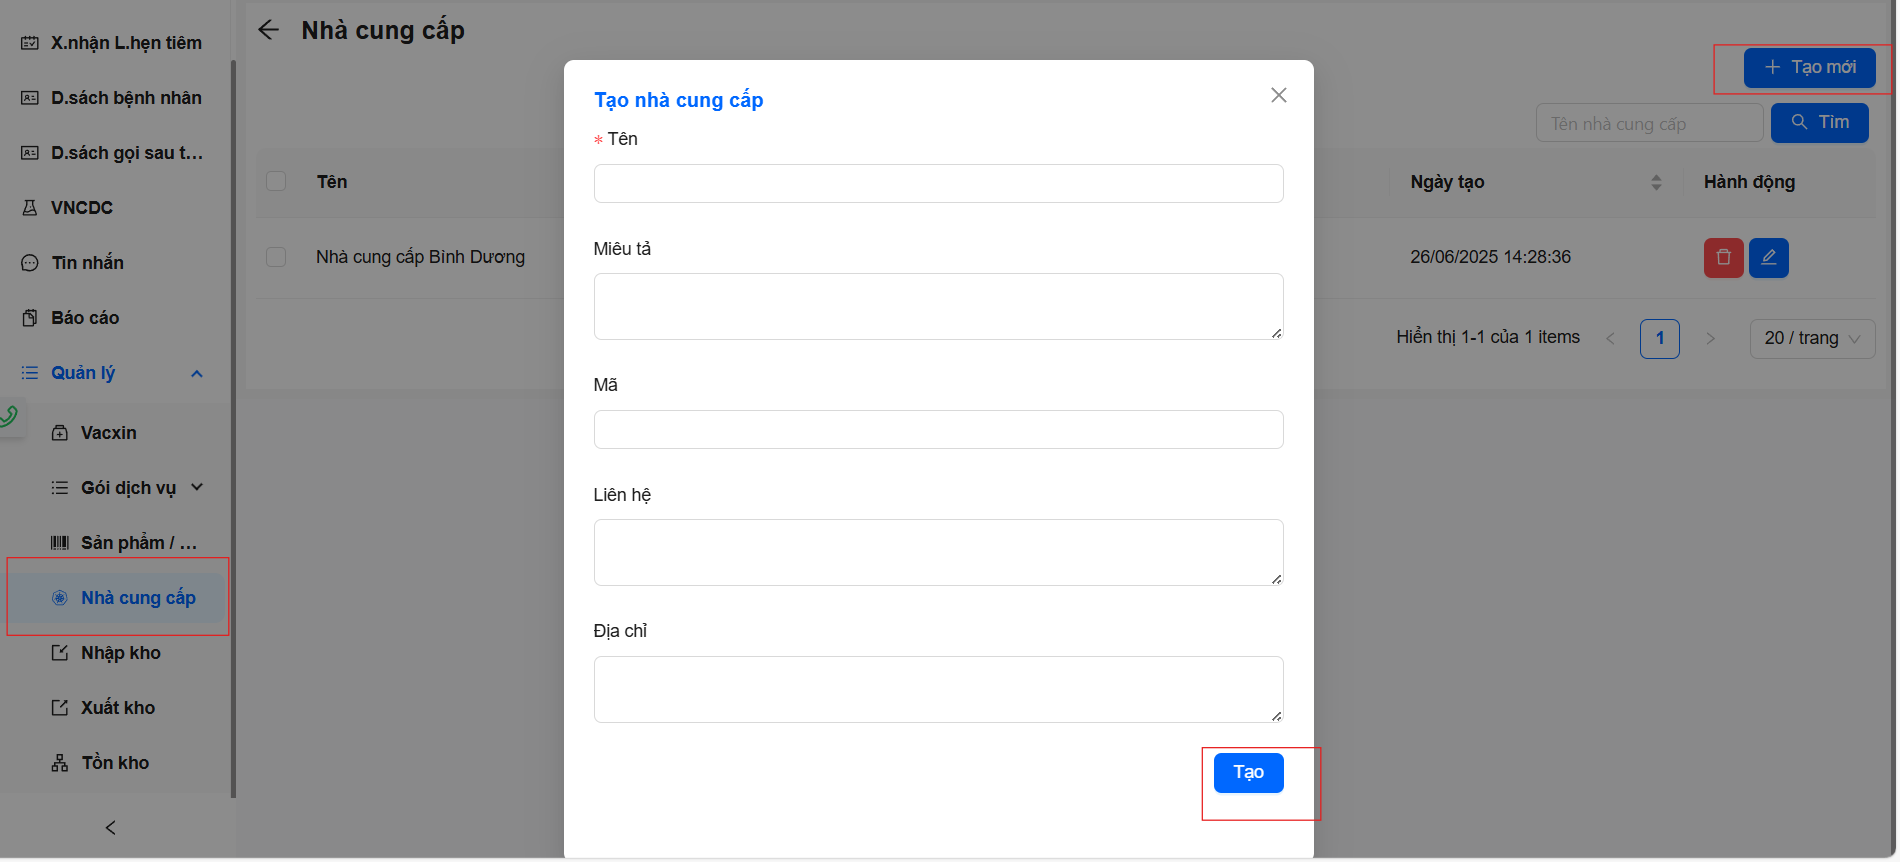Click the Tạo submit button
This screenshot has width=1900, height=862.
pyautogui.click(x=1248, y=773)
